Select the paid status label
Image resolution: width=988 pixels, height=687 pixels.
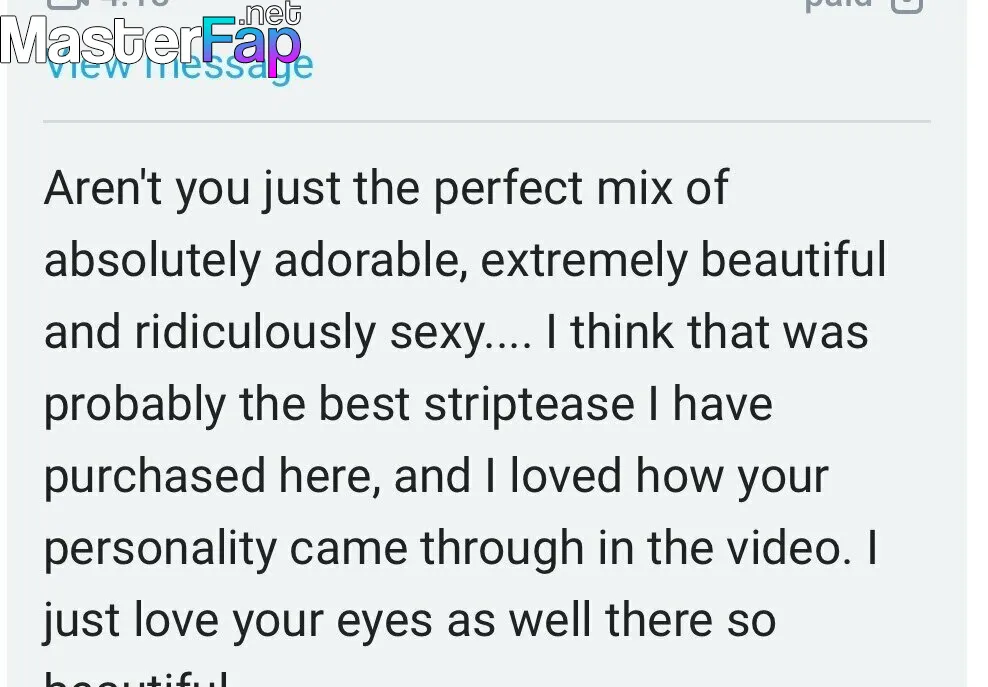(839, 5)
